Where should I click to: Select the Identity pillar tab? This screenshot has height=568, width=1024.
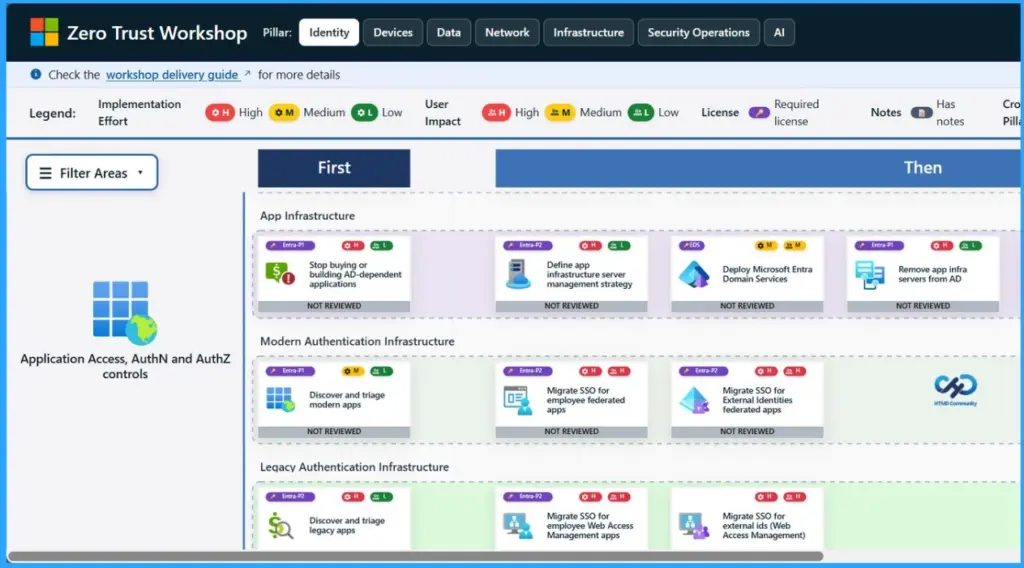click(x=328, y=33)
